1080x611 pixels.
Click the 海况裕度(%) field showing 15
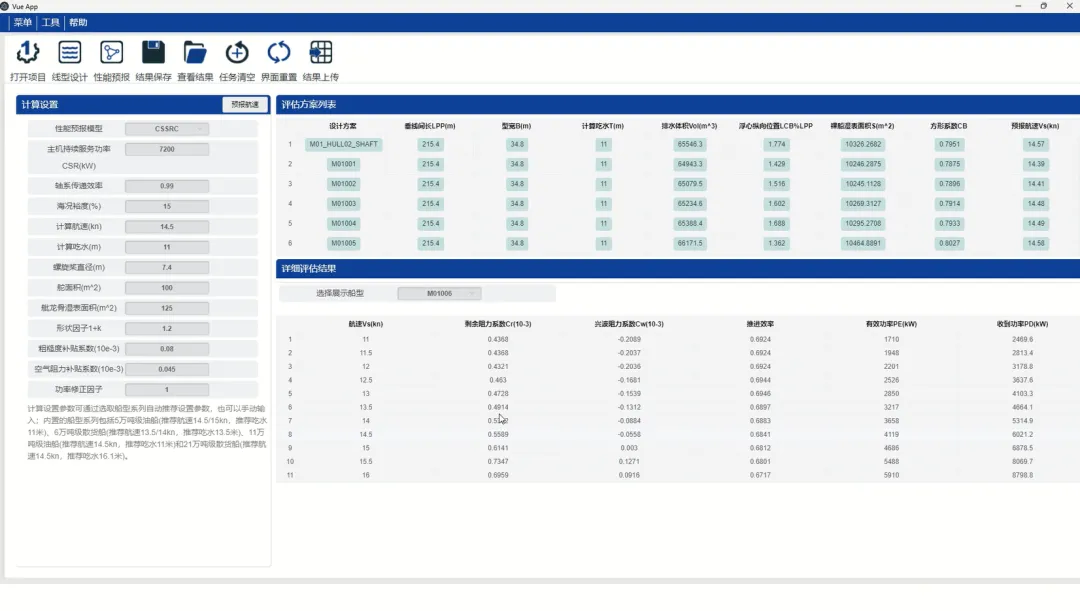coord(167,206)
